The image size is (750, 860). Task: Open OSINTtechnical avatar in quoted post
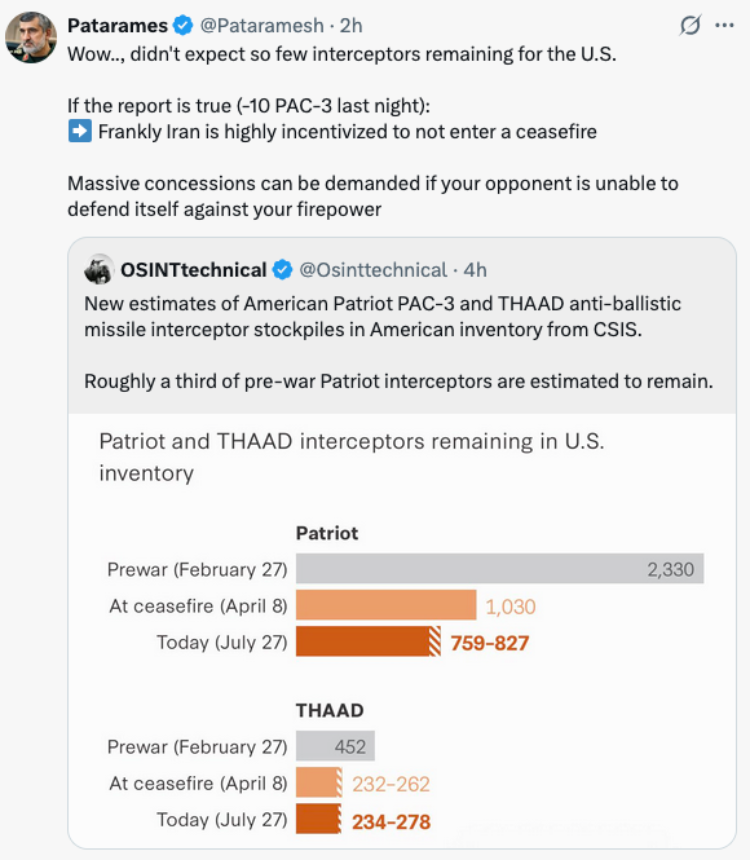click(99, 269)
